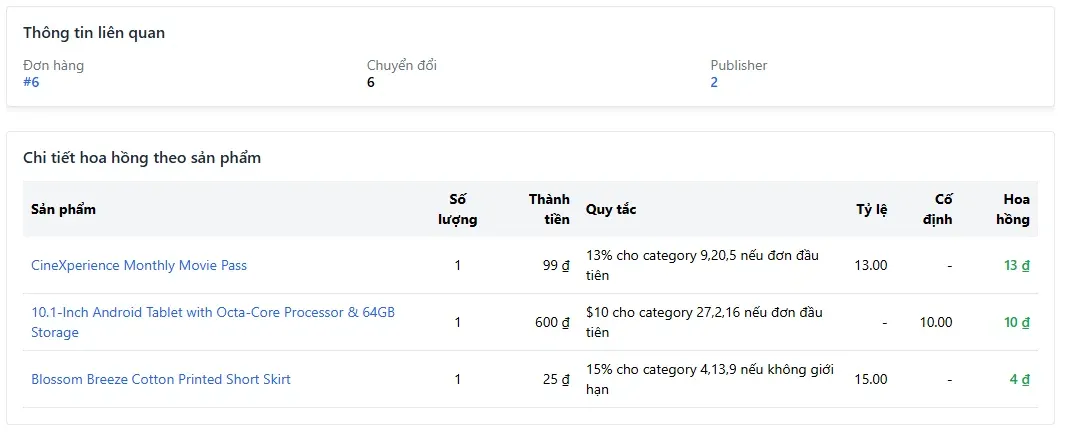Click the 4 ₫ commission amount

1020,379
